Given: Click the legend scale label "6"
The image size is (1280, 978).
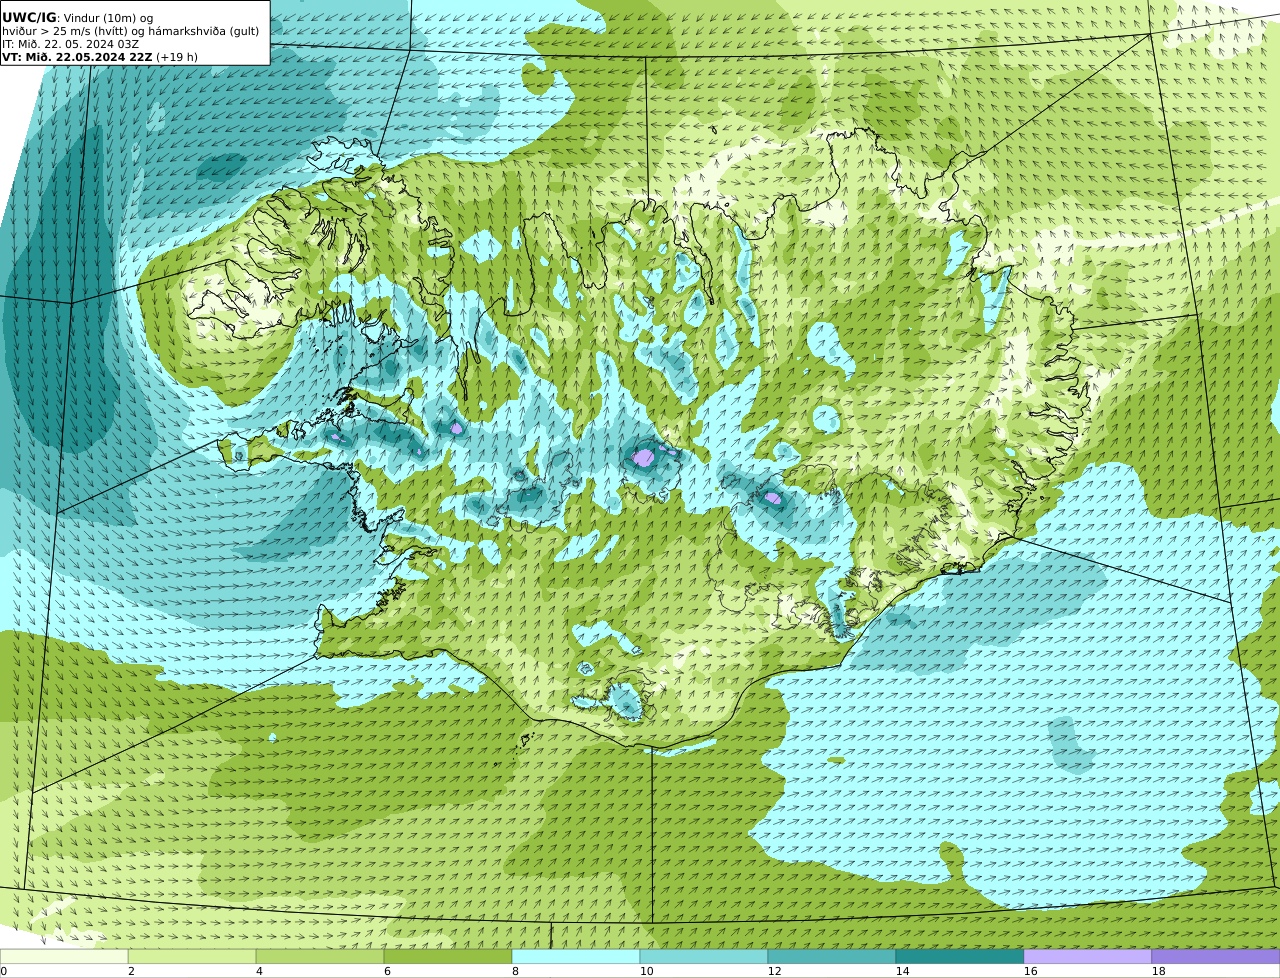Looking at the screenshot, I should pos(387,971).
